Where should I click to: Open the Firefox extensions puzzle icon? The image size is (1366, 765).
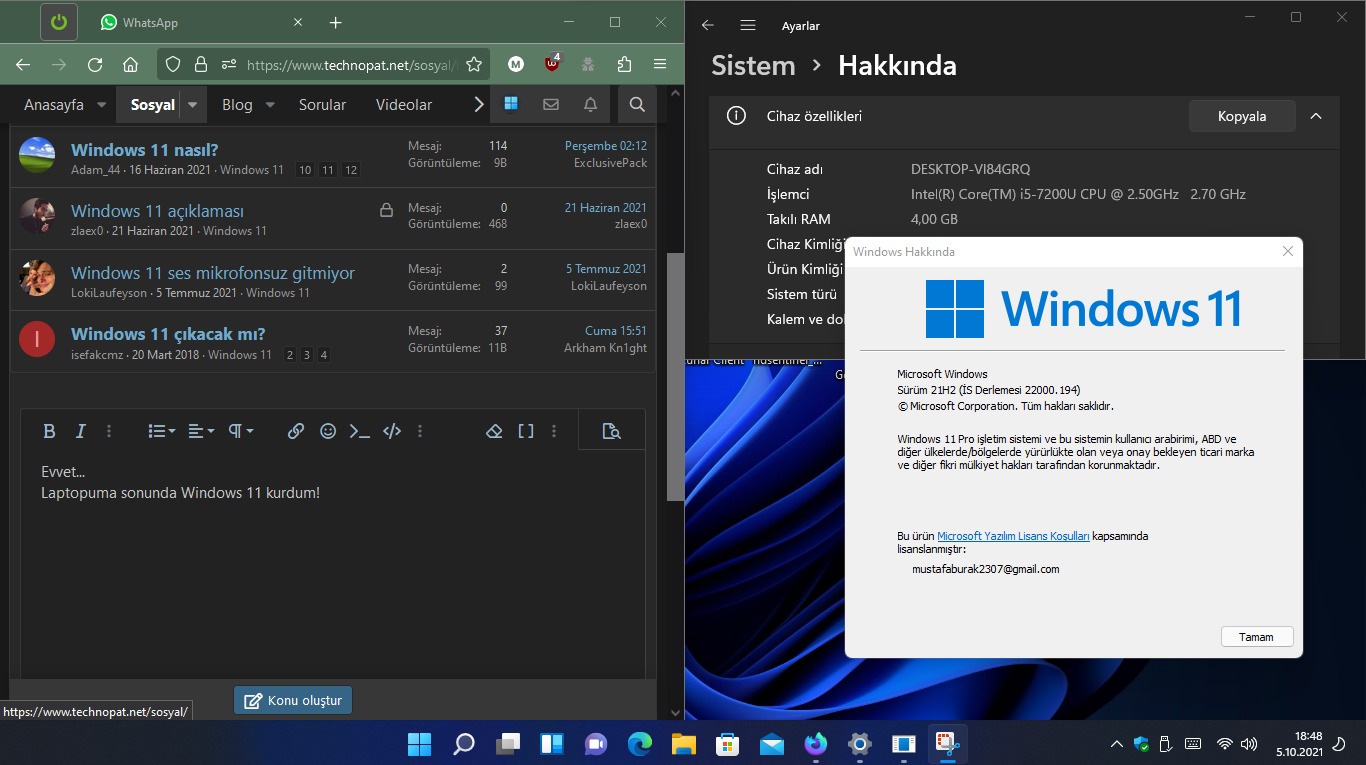625,64
